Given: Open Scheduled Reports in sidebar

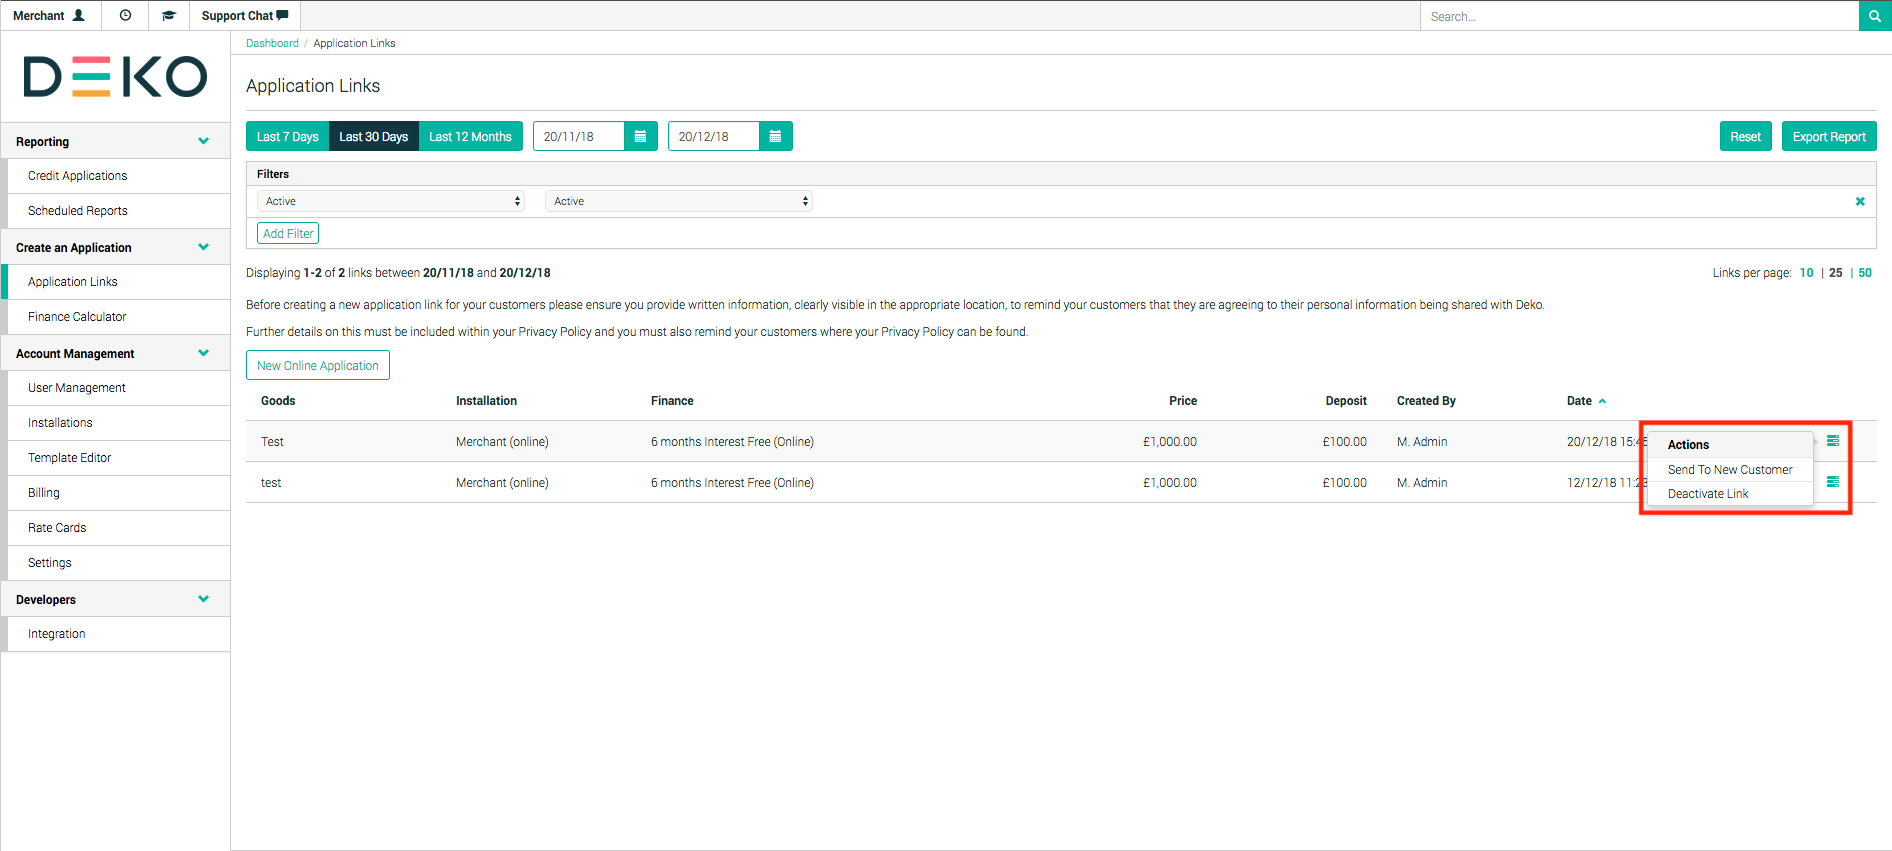Looking at the screenshot, I should (119, 211).
